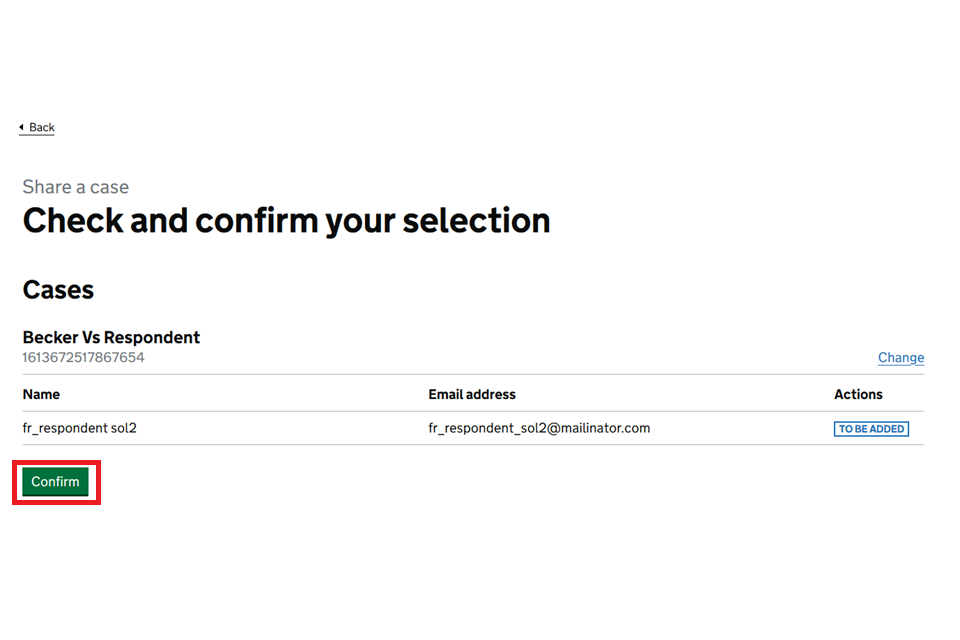Click the fr_respondent_sol2@mailinator.com email address
Image resolution: width=960 pixels, height=640 pixels.
coord(539,428)
